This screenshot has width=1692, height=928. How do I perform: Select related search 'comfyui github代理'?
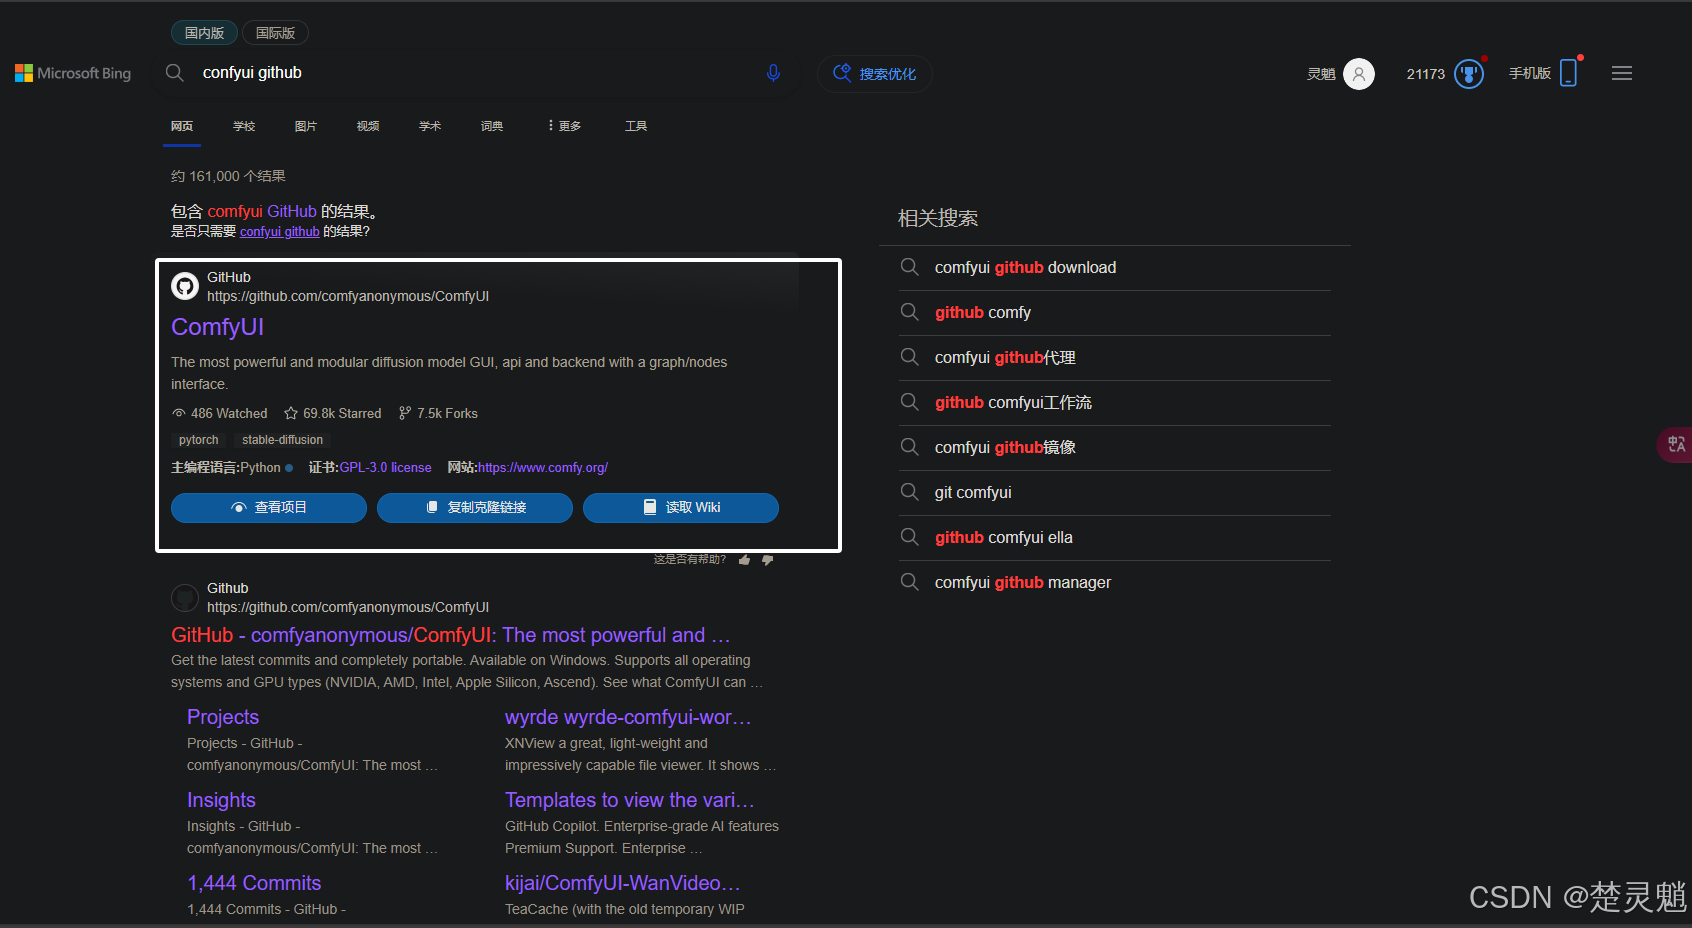click(x=1005, y=357)
